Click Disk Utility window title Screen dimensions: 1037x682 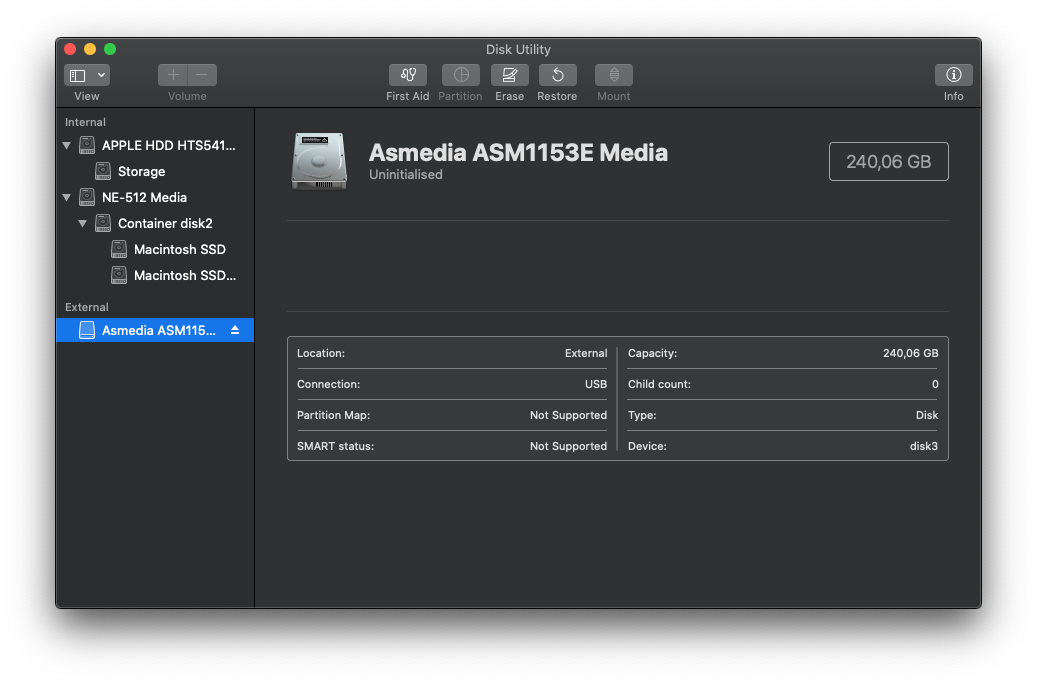518,50
